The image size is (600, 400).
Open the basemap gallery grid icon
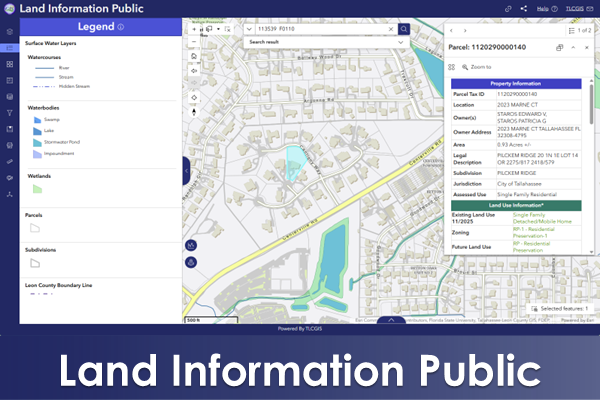point(10,64)
